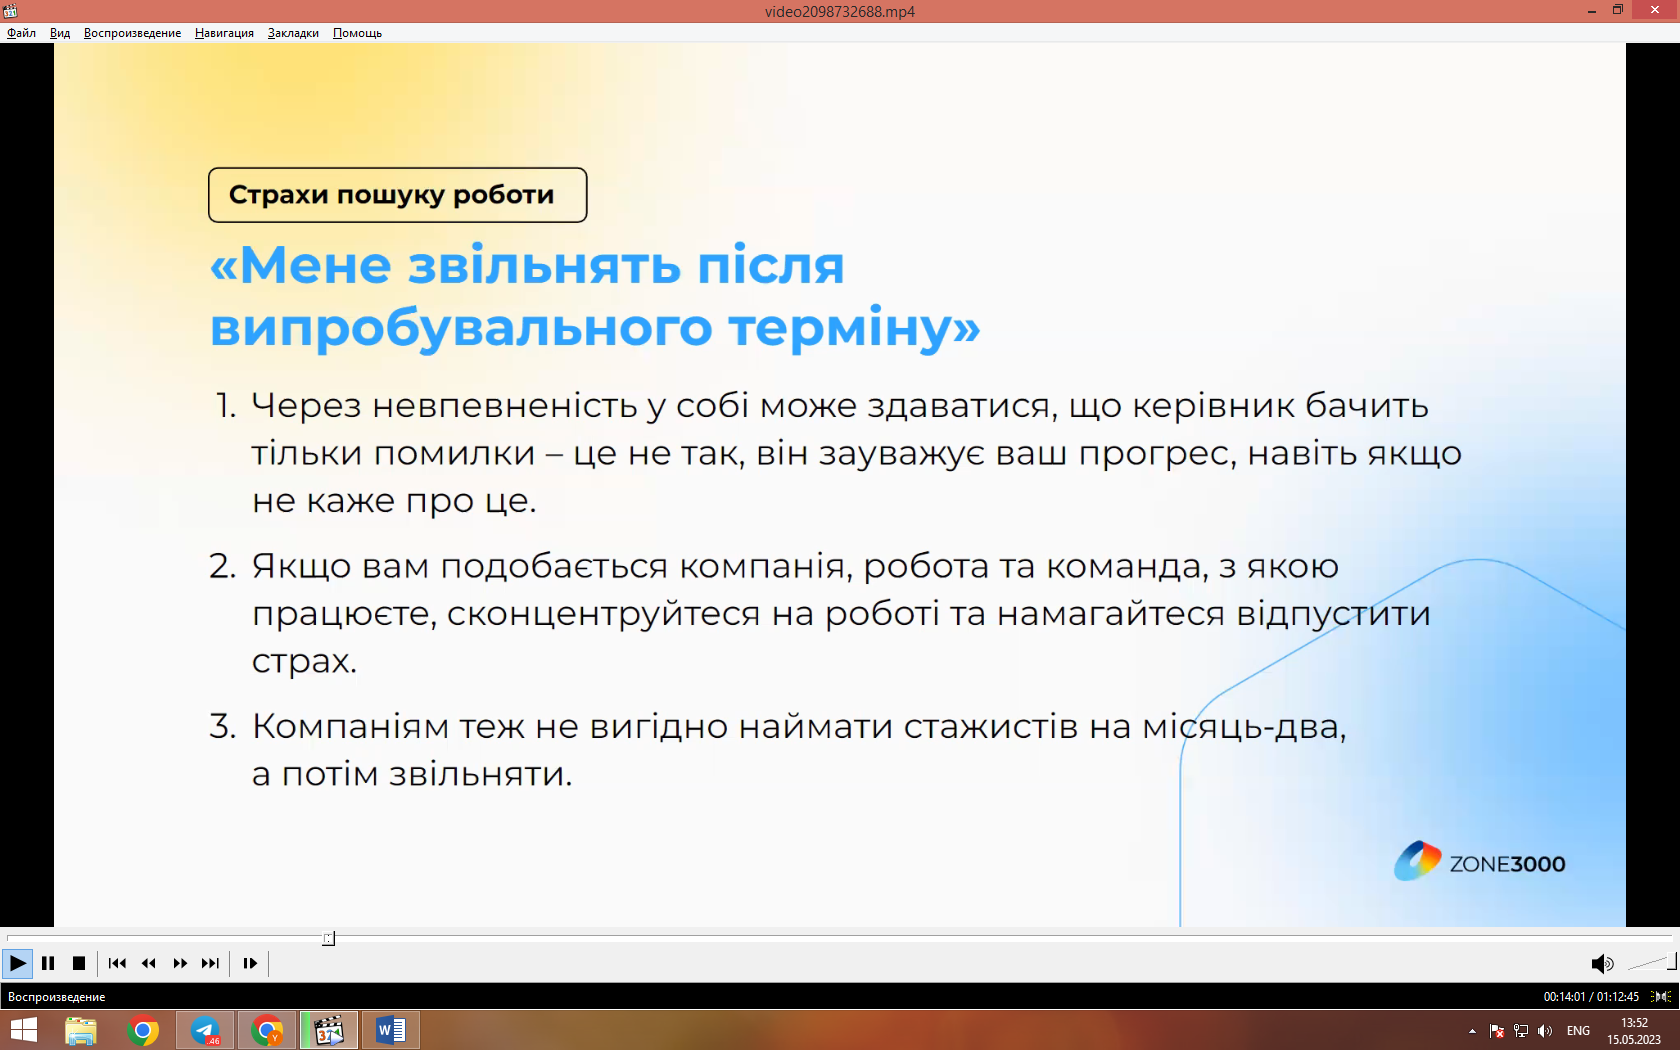This screenshot has width=1680, height=1050.
Task: Click the Play button in the player toolbar
Action: pos(17,963)
